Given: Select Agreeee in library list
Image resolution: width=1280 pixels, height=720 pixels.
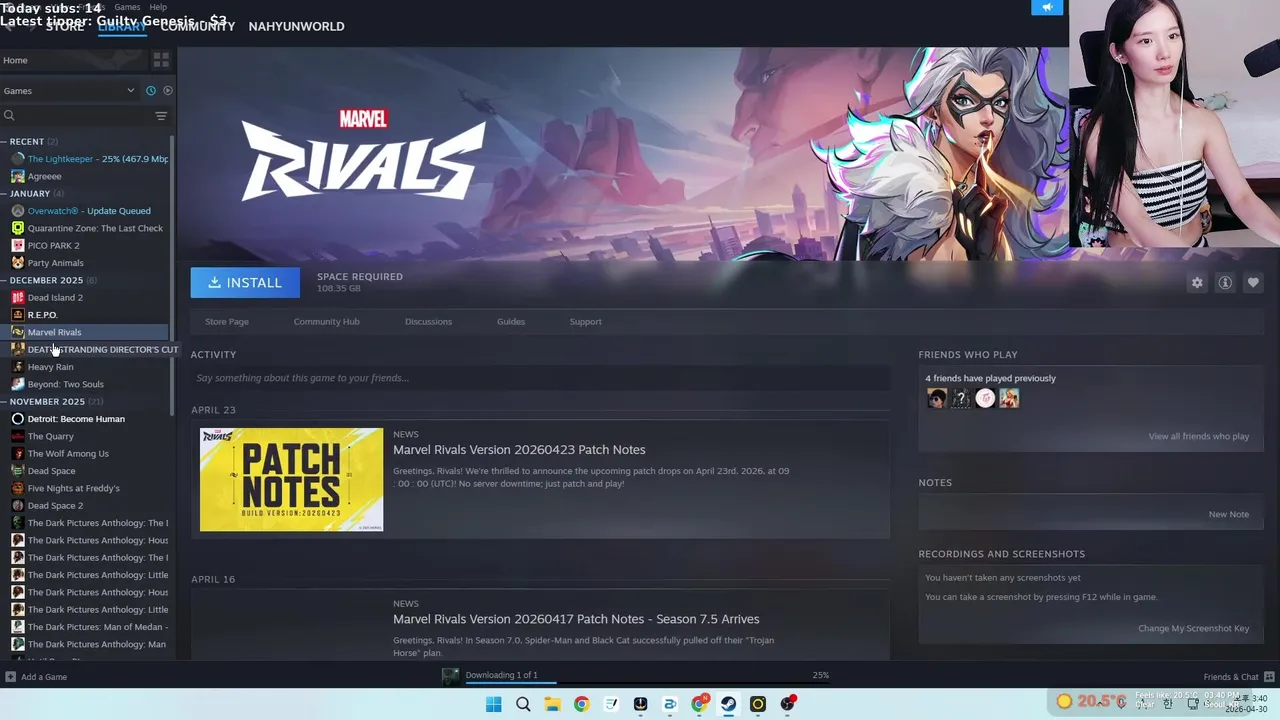Looking at the screenshot, I should [44, 176].
